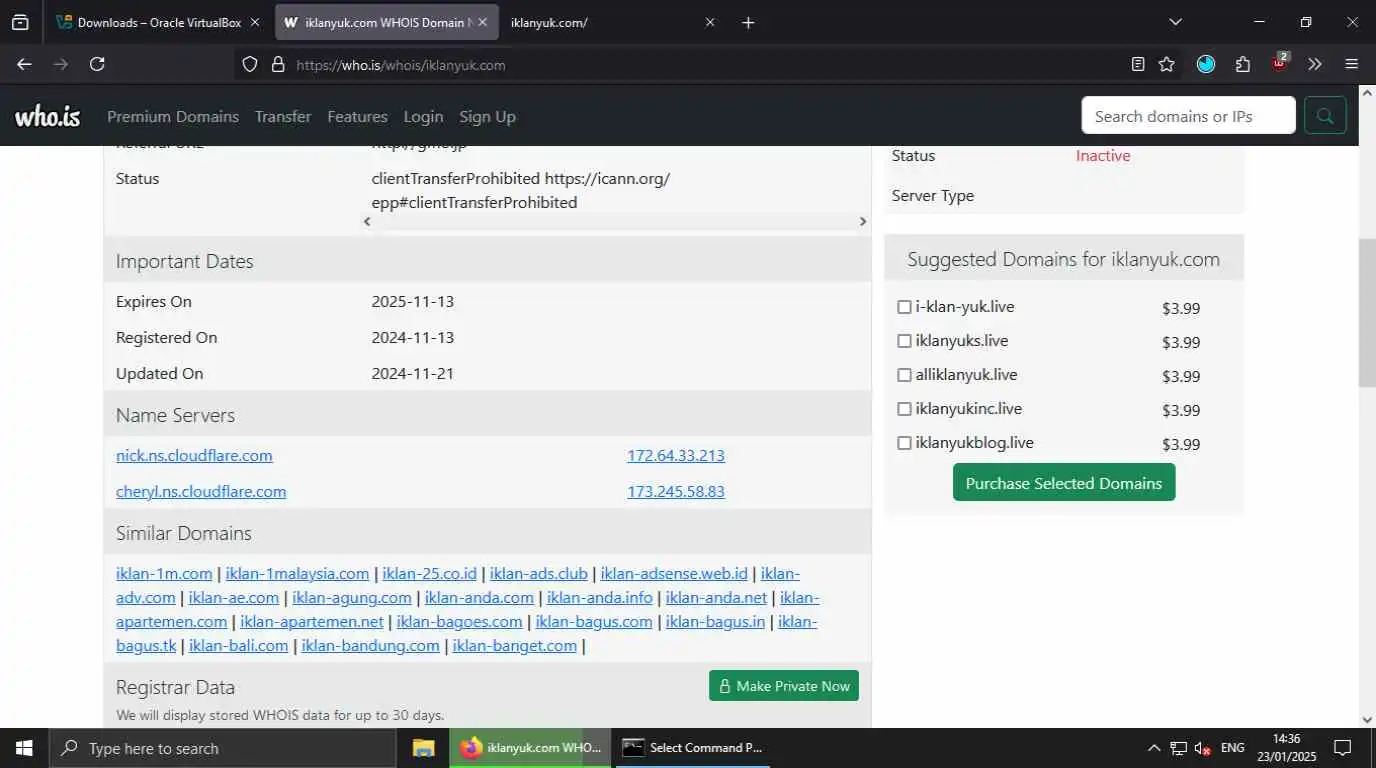The image size is (1376, 768).
Task: Open the Extensions puzzle icon
Action: [x=1243, y=64]
